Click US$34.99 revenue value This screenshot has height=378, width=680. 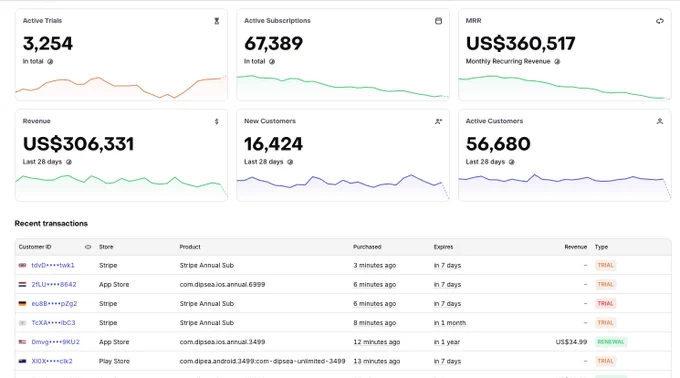pos(571,342)
